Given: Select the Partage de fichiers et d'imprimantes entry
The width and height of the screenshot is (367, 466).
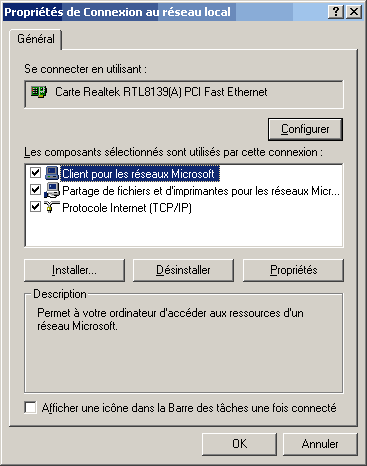Looking at the screenshot, I should pos(201,191).
